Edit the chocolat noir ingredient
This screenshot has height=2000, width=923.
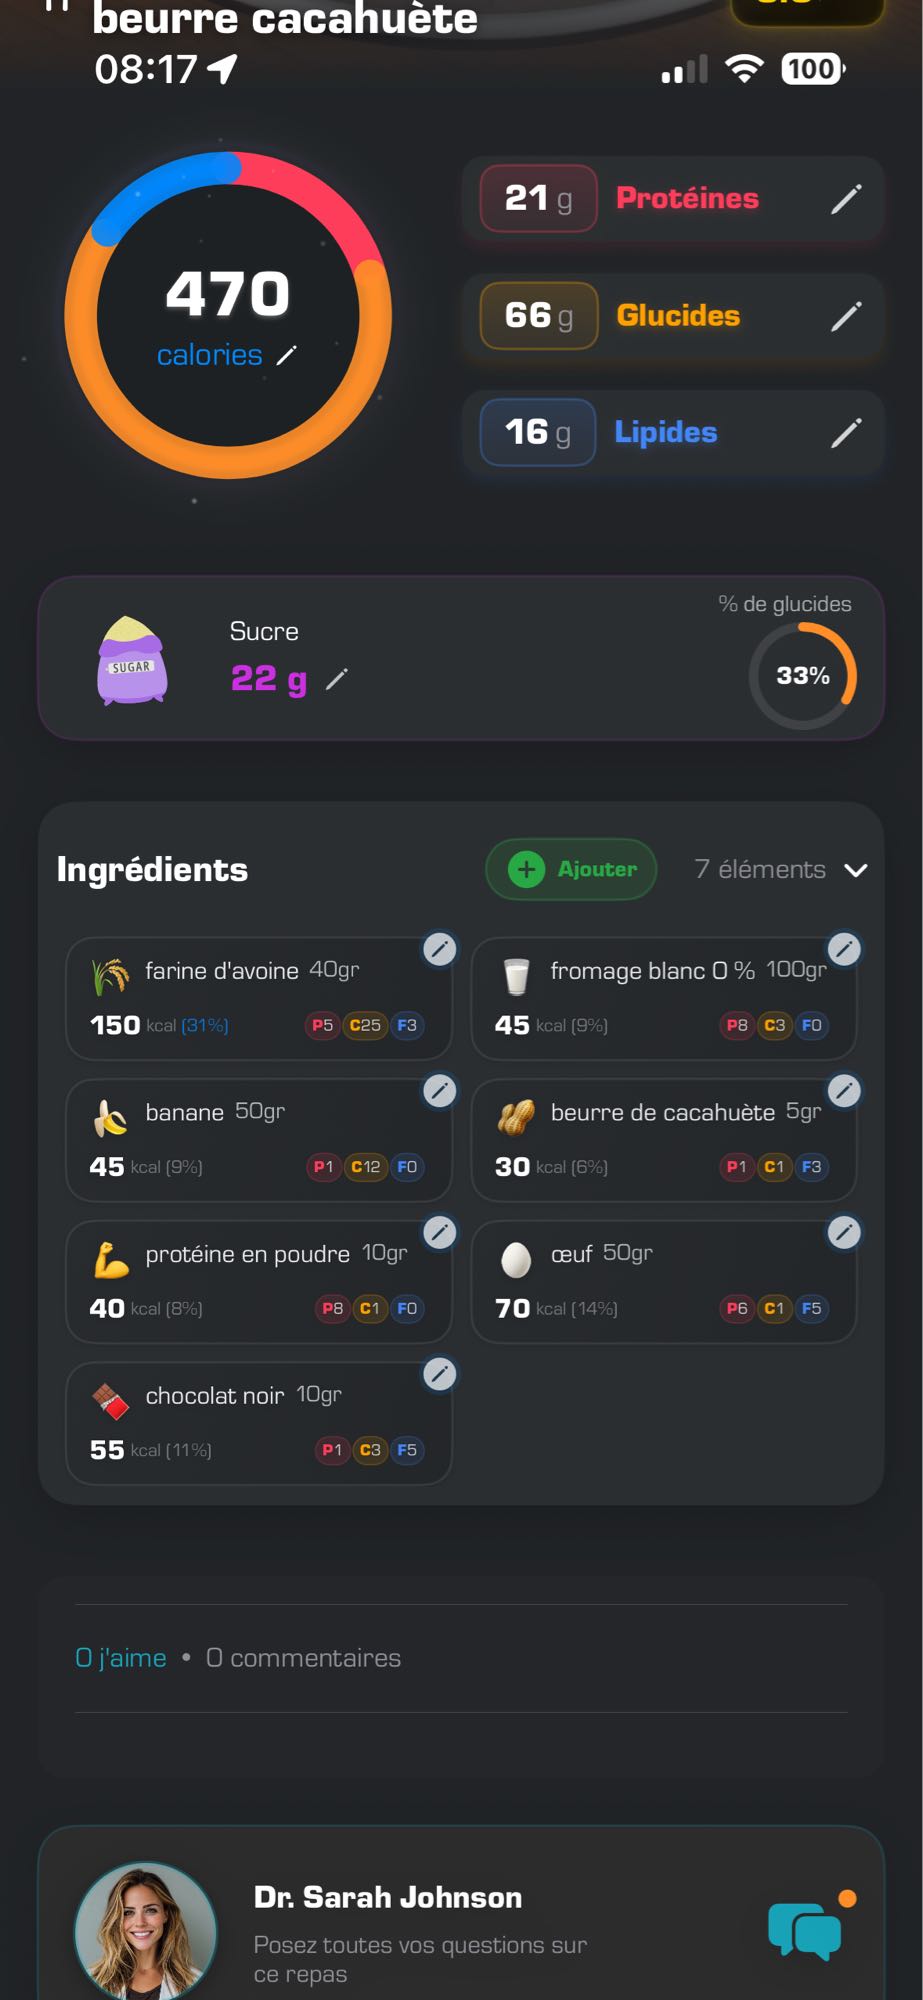pyautogui.click(x=439, y=1375)
